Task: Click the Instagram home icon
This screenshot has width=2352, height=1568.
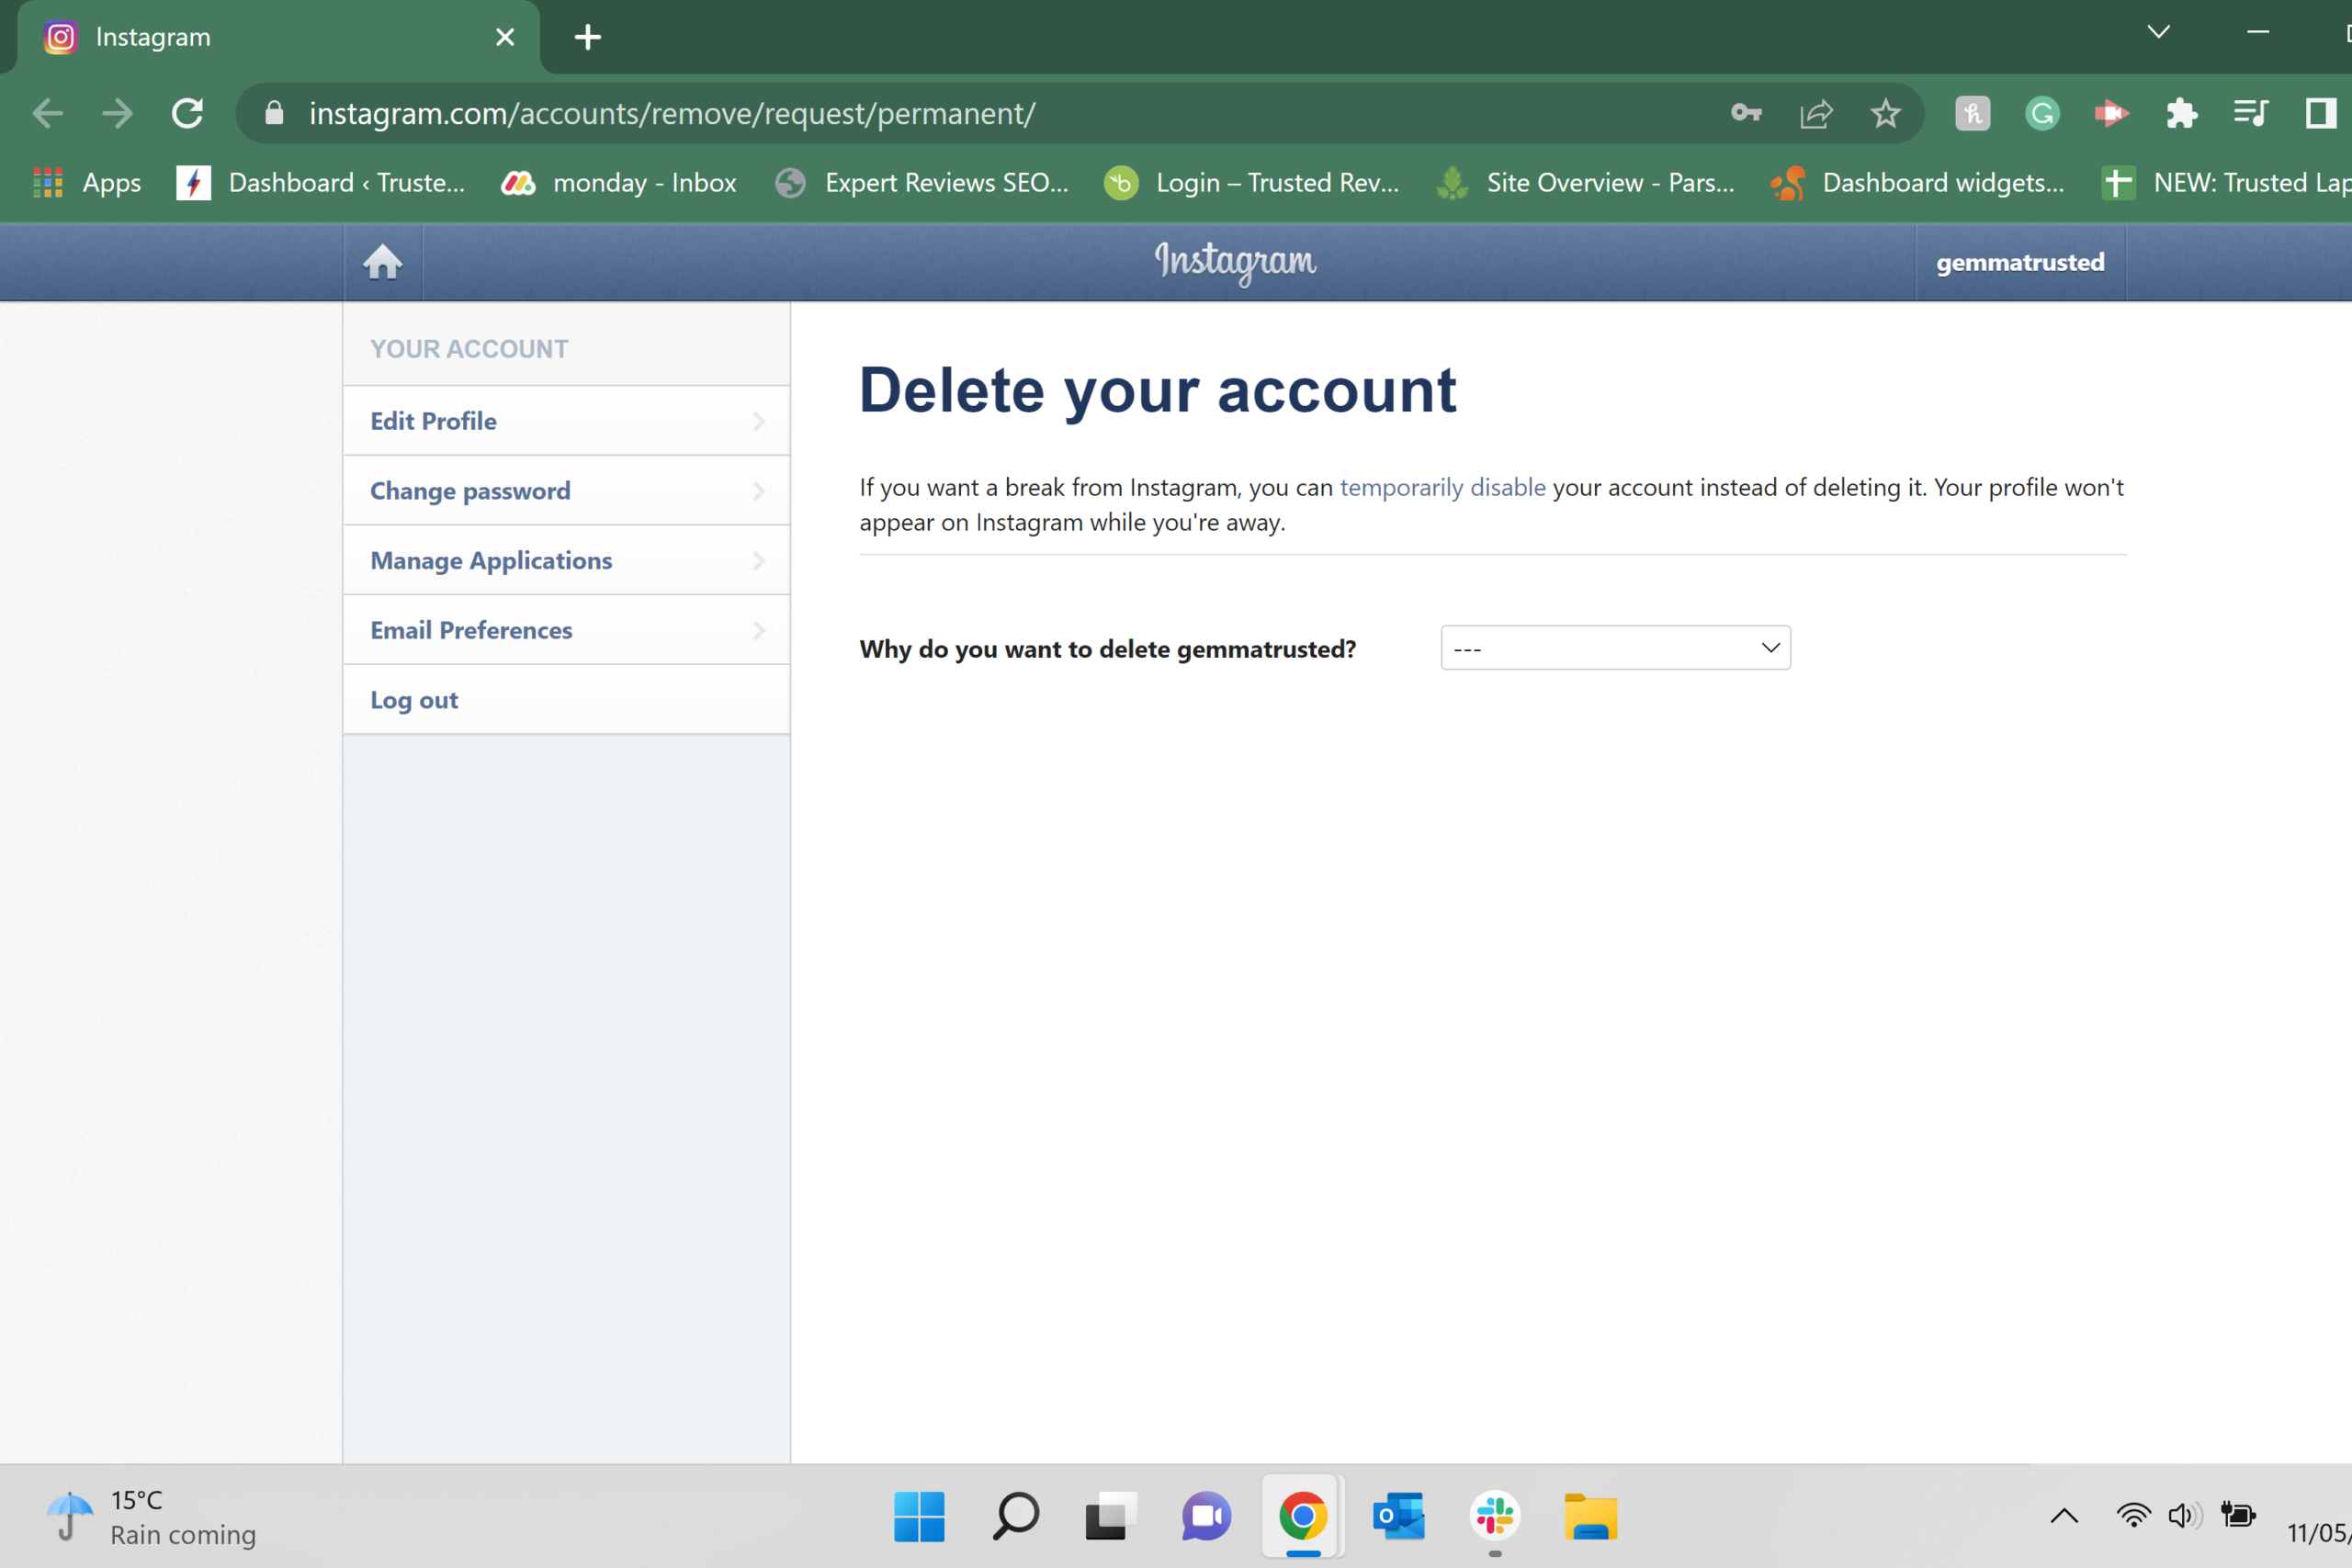Action: [383, 261]
